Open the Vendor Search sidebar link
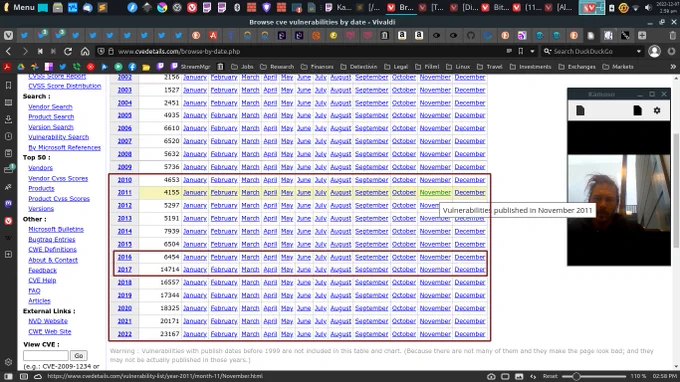This screenshot has height=382, width=680. click(50, 107)
